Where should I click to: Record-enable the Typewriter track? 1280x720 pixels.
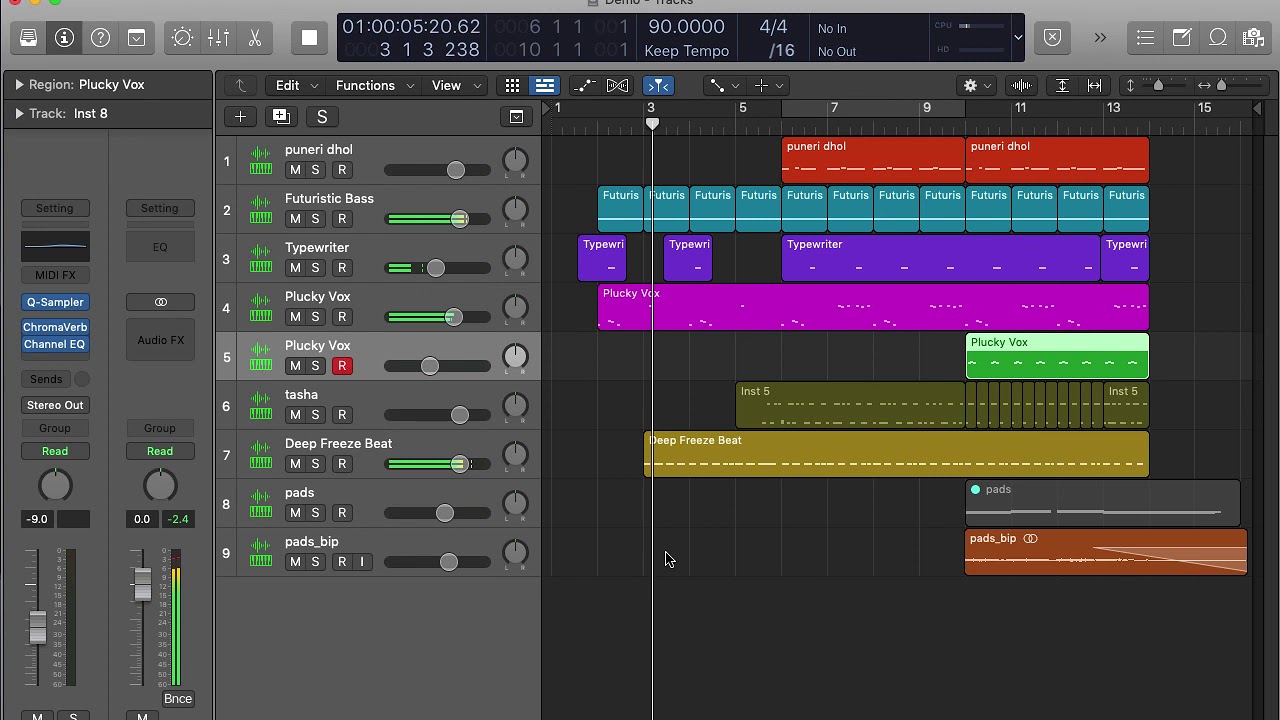(342, 268)
